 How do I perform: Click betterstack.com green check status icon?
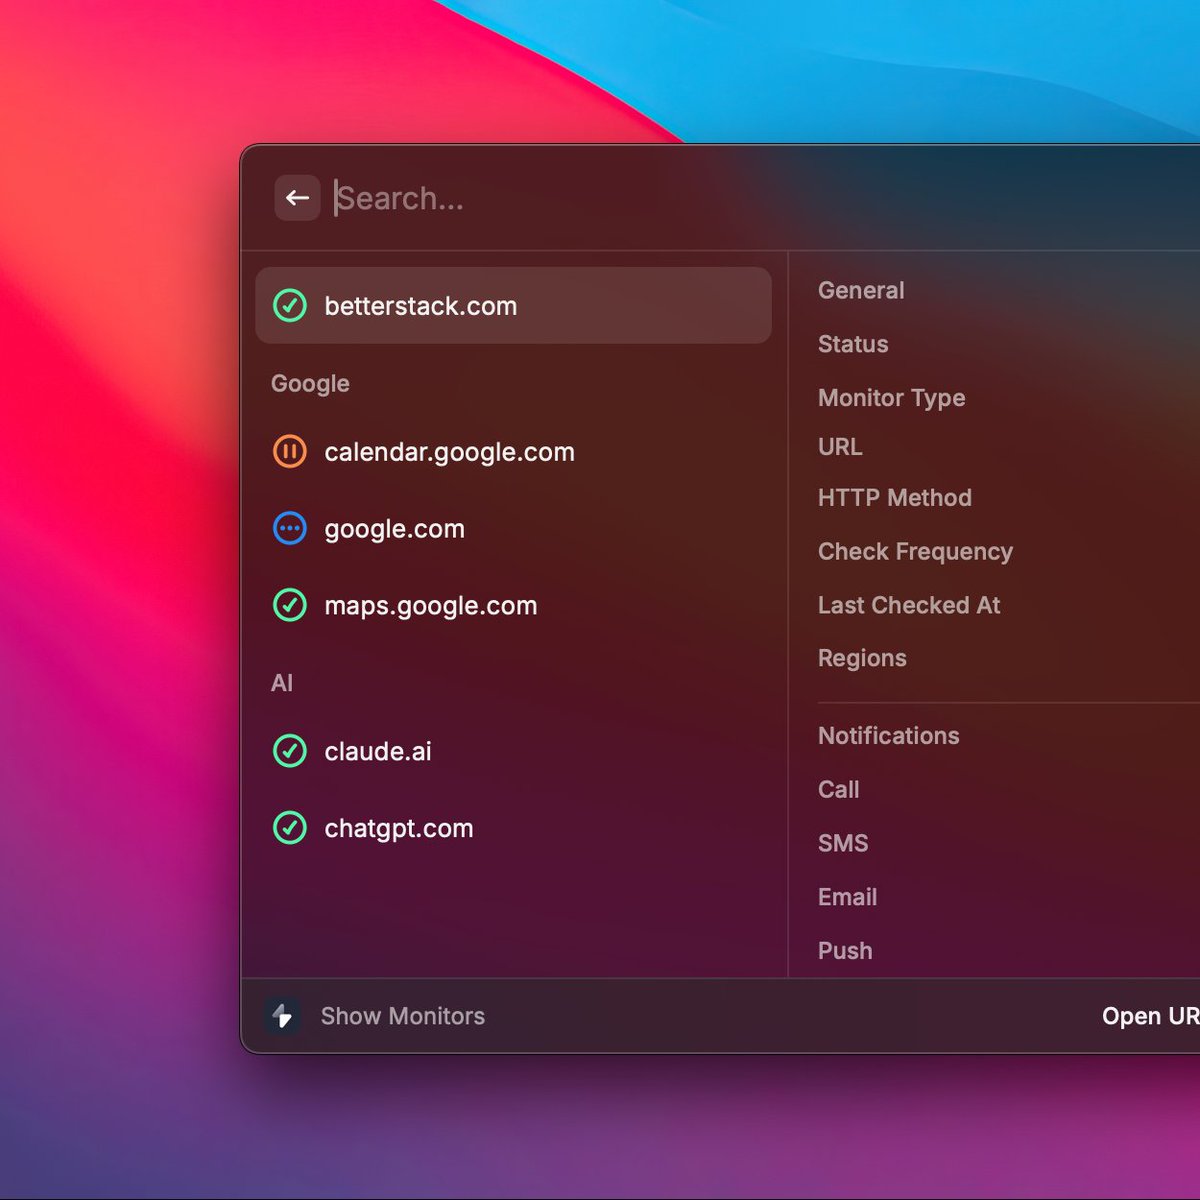290,305
